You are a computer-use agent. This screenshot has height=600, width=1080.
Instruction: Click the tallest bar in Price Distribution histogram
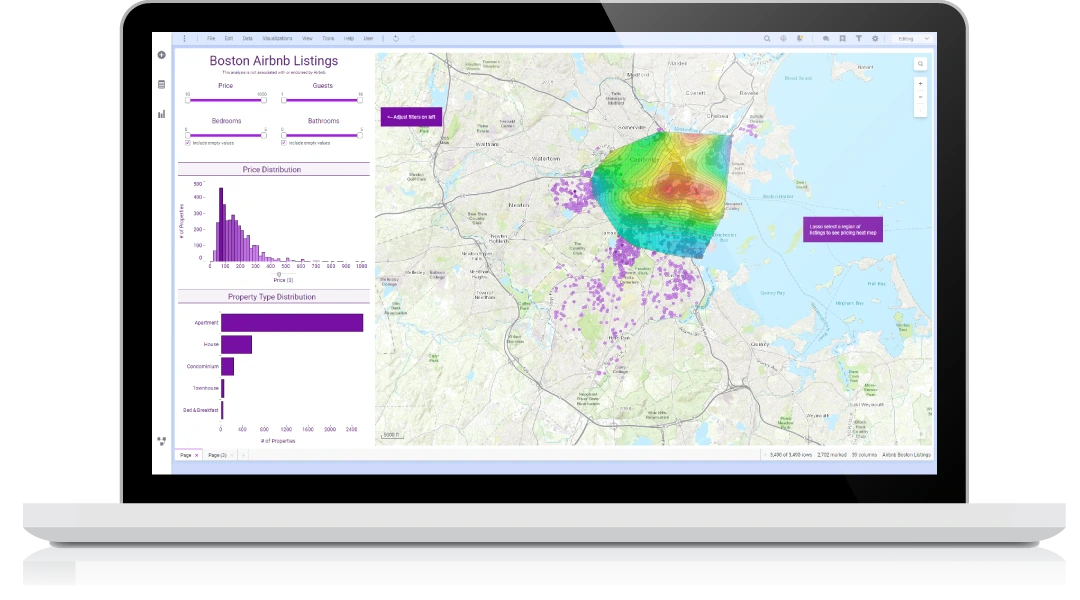[221, 225]
